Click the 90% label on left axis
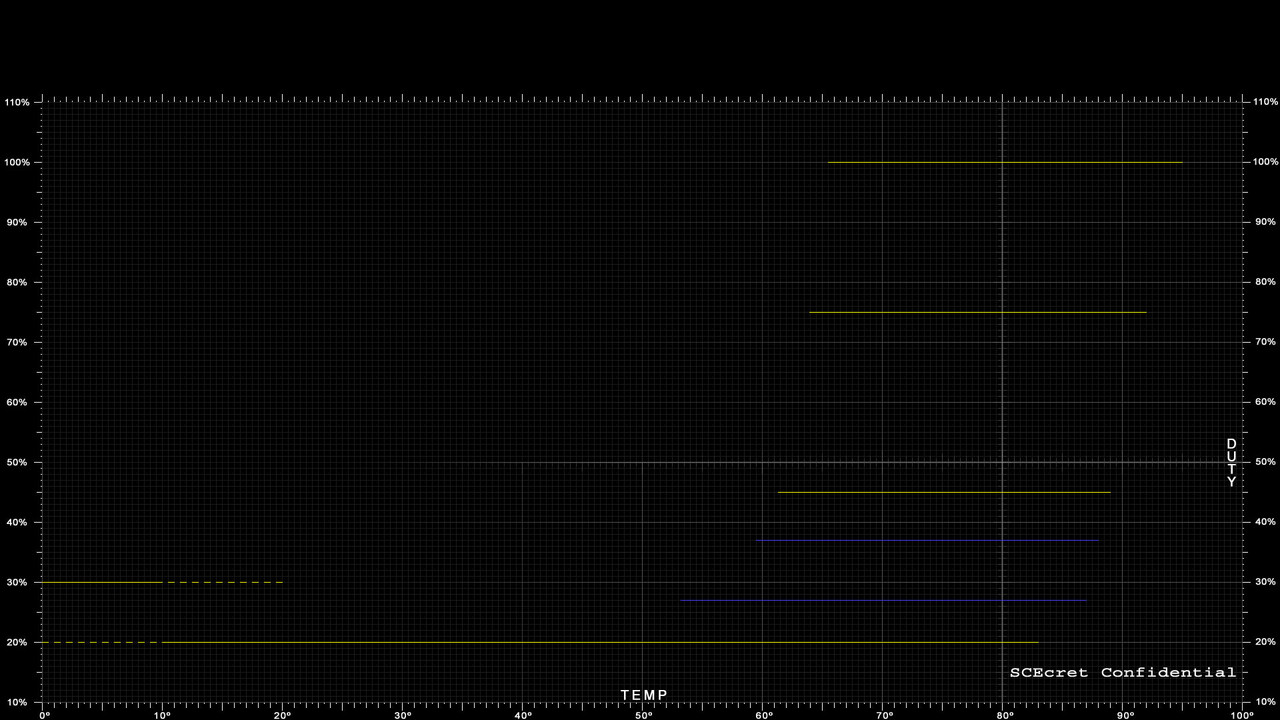 pos(19,222)
